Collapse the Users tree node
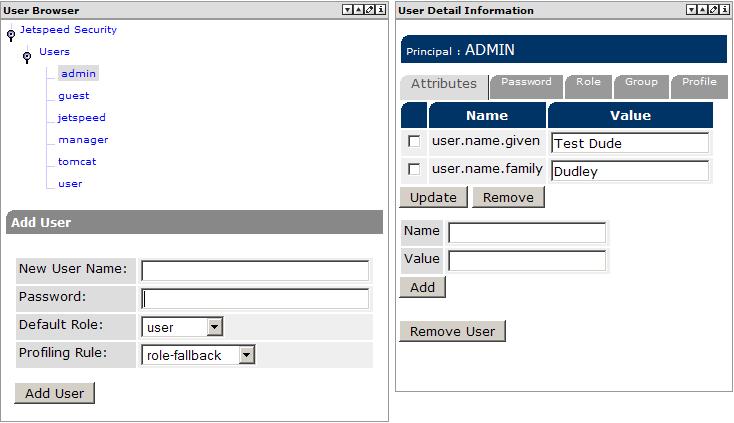Screen dimensions: 734x423 click(27, 55)
